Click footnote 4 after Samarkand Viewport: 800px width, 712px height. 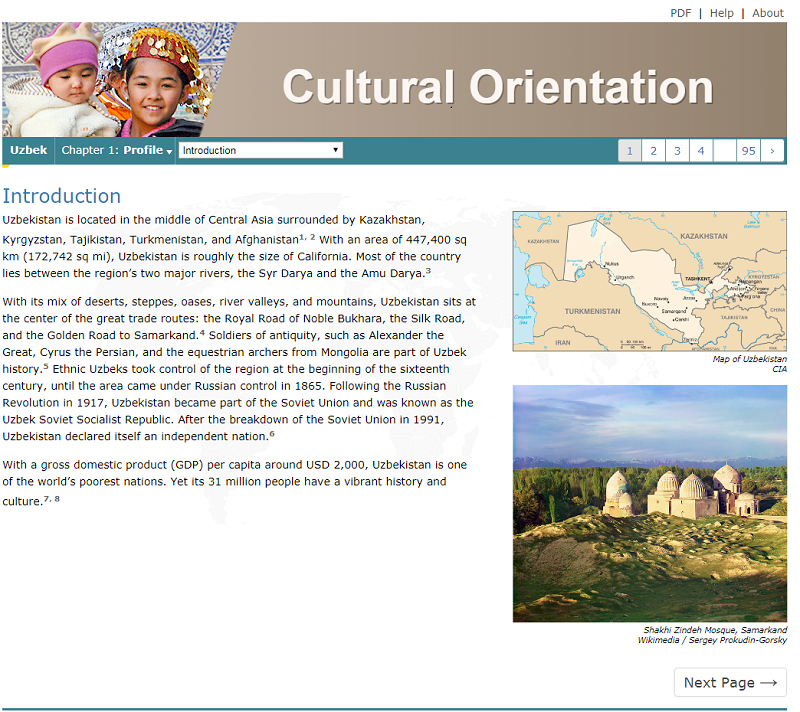click(x=202, y=332)
